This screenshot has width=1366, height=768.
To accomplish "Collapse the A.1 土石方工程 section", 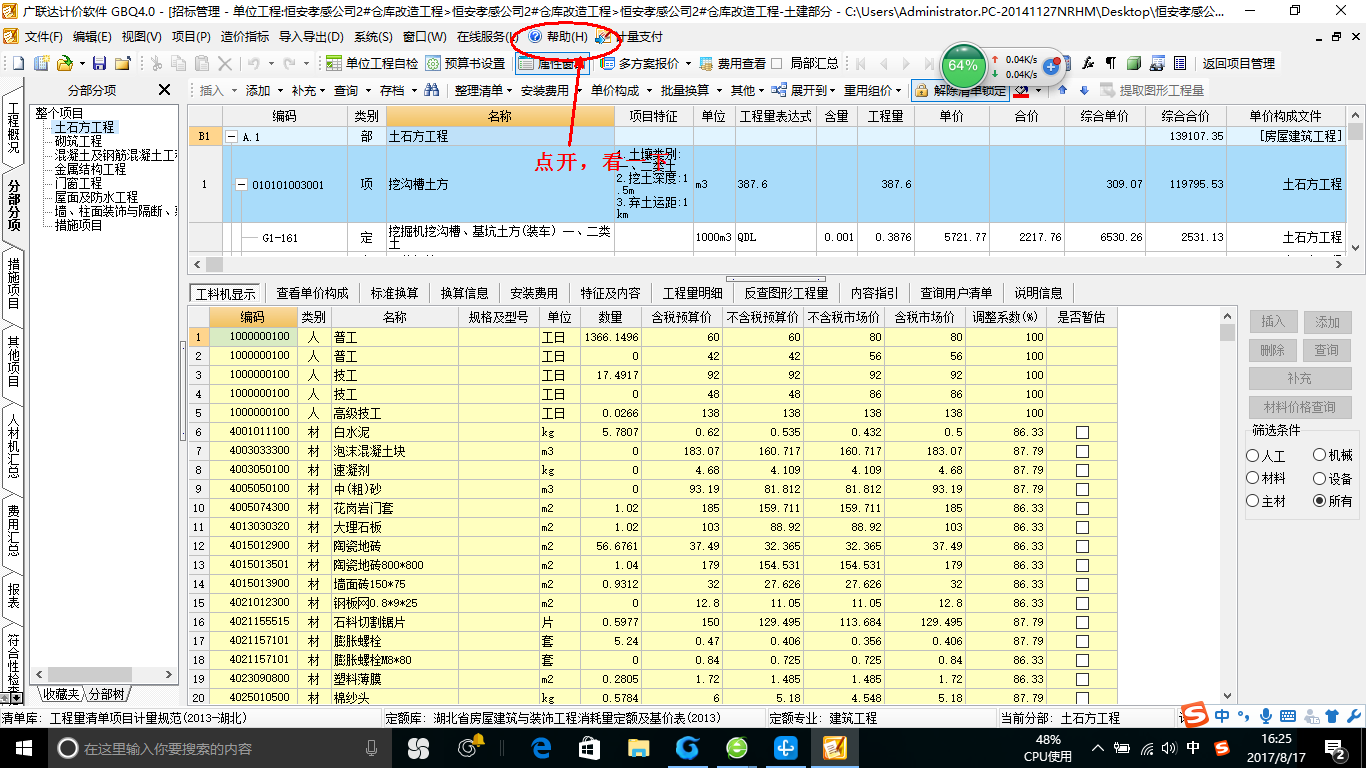I will (x=232, y=136).
